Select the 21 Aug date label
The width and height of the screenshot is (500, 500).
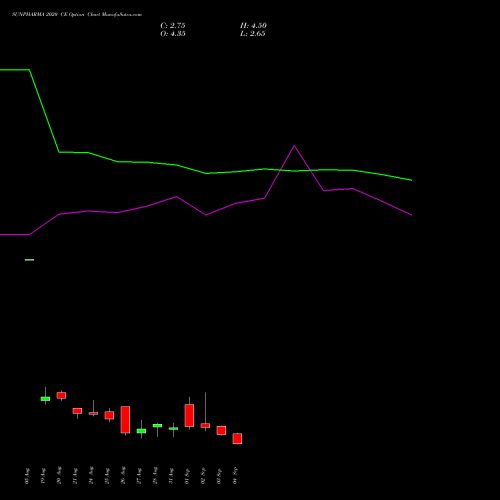click(x=75, y=476)
